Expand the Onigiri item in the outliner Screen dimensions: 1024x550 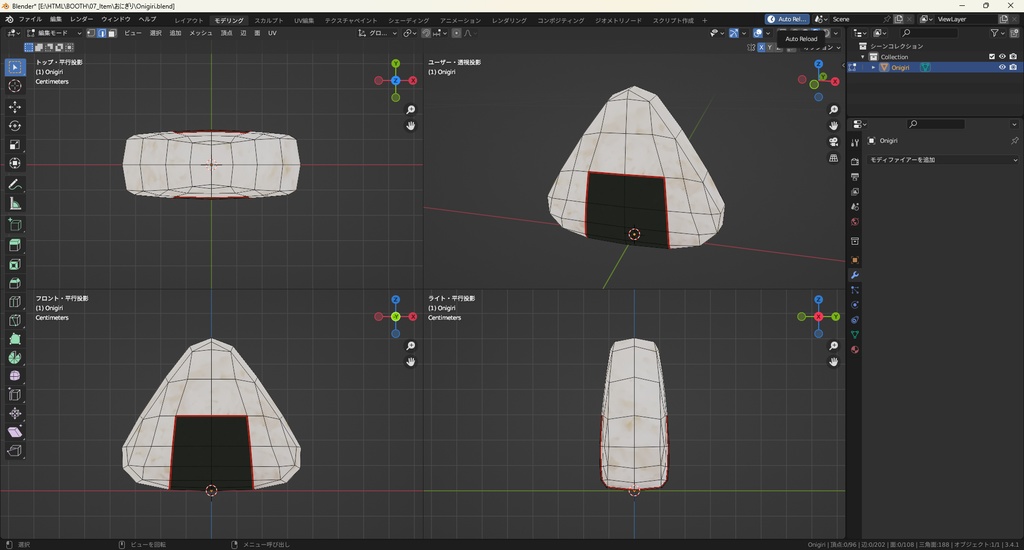(x=873, y=67)
